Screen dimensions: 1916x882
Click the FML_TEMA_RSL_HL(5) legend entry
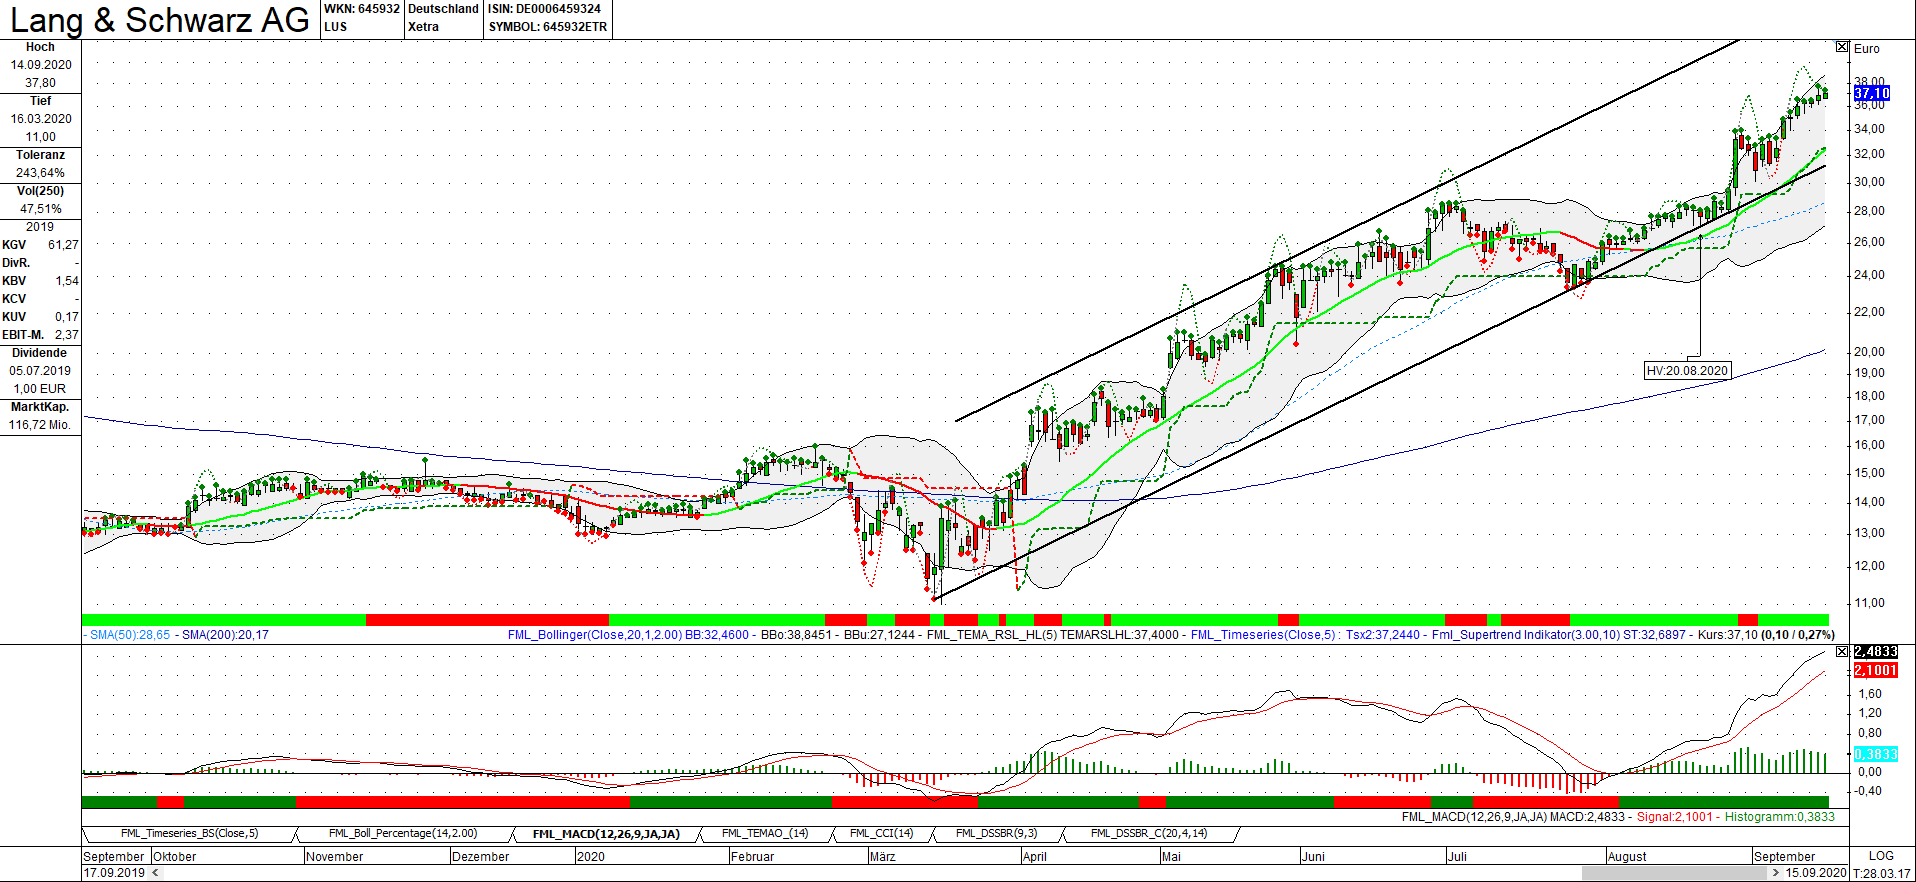tap(991, 635)
